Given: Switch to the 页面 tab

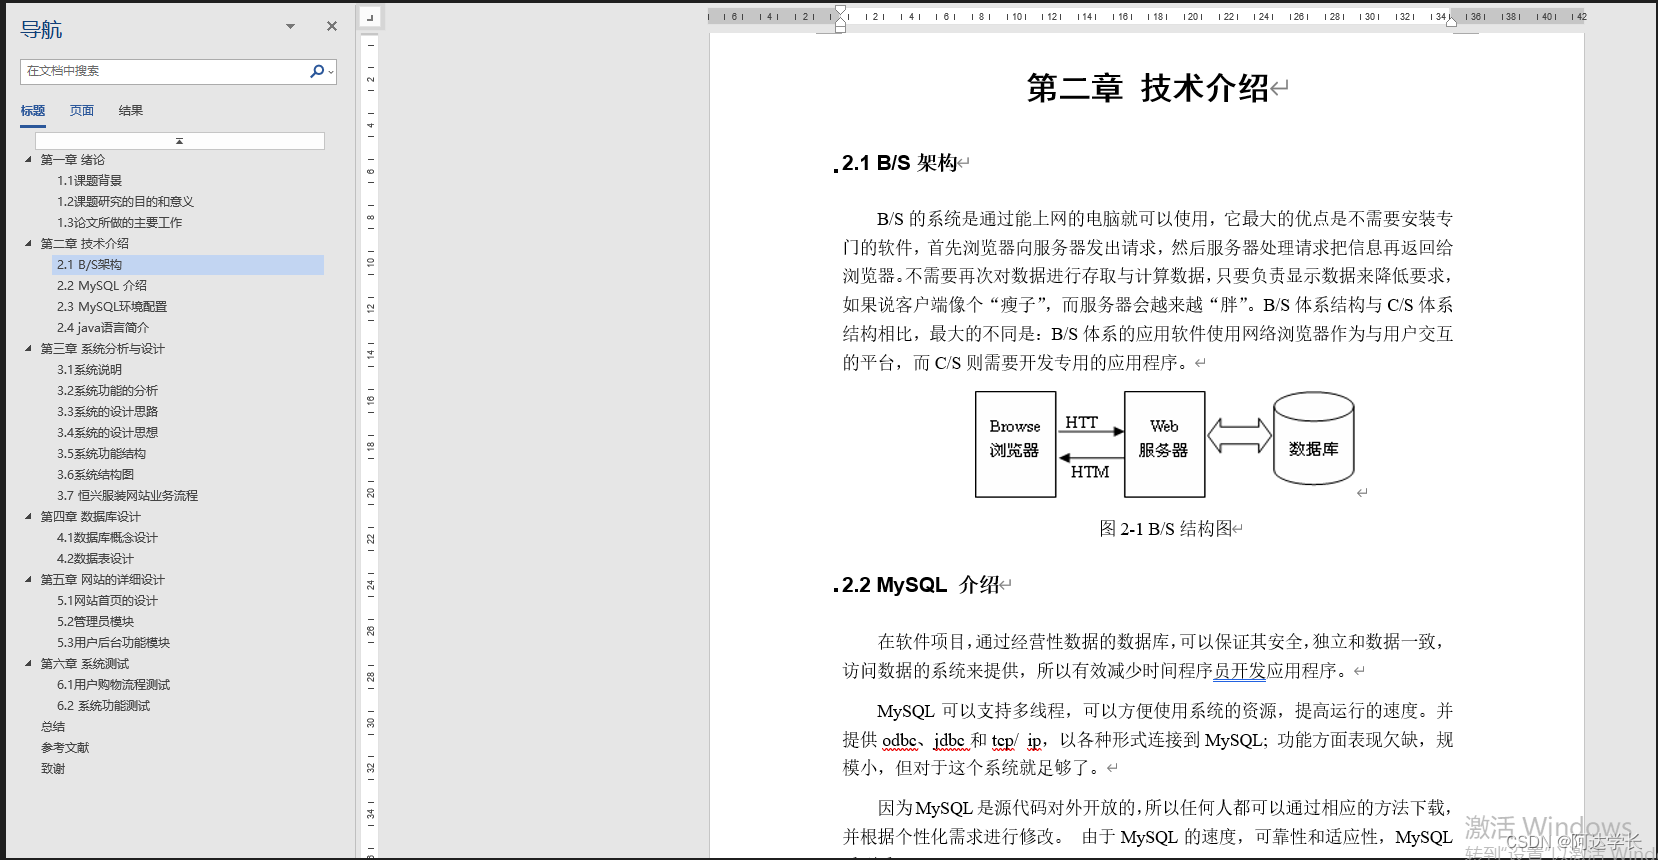Looking at the screenshot, I should point(81,111).
